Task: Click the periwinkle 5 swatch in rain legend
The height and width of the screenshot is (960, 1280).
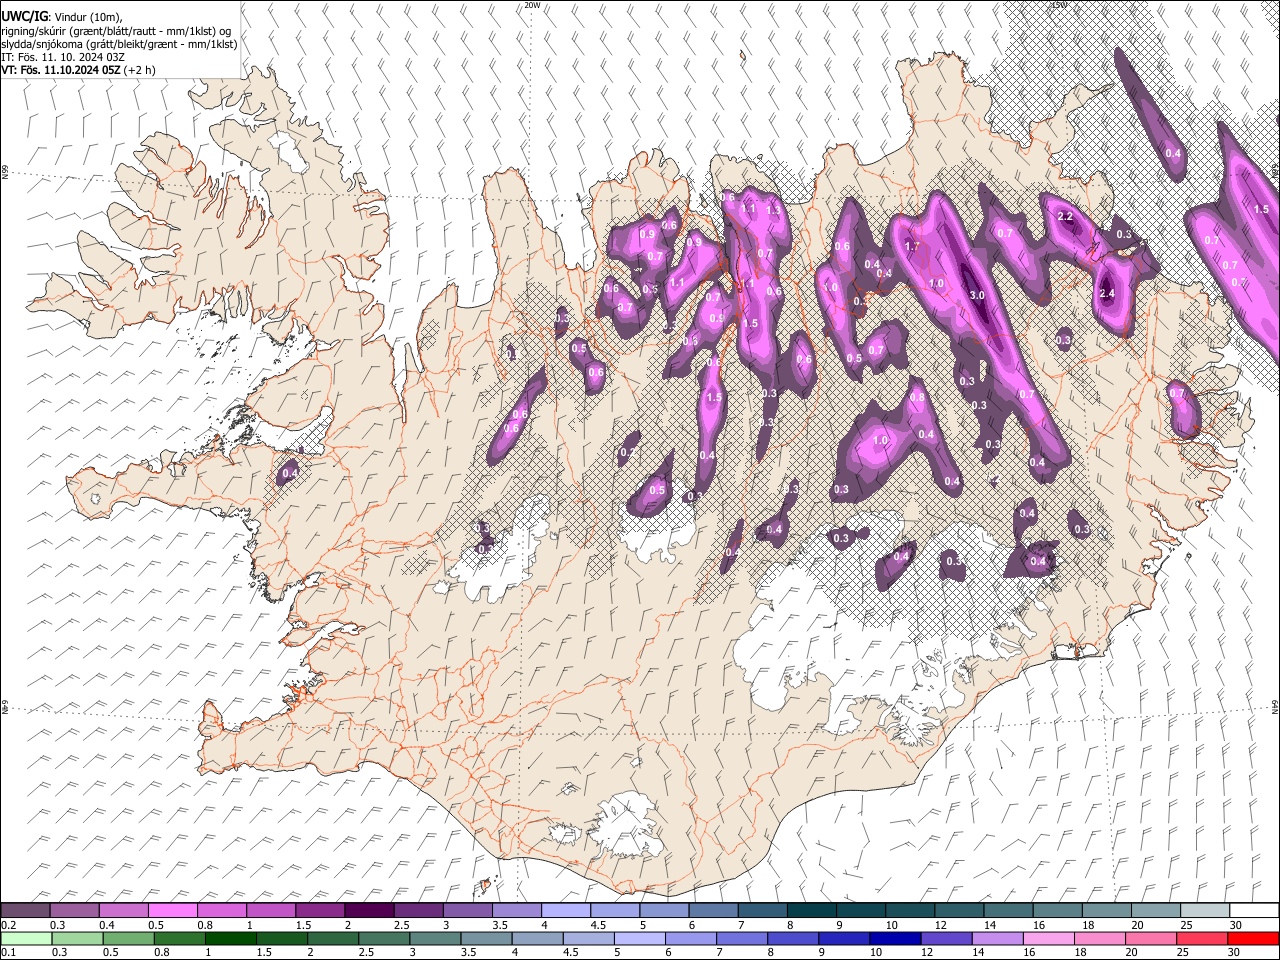Action: [639, 938]
